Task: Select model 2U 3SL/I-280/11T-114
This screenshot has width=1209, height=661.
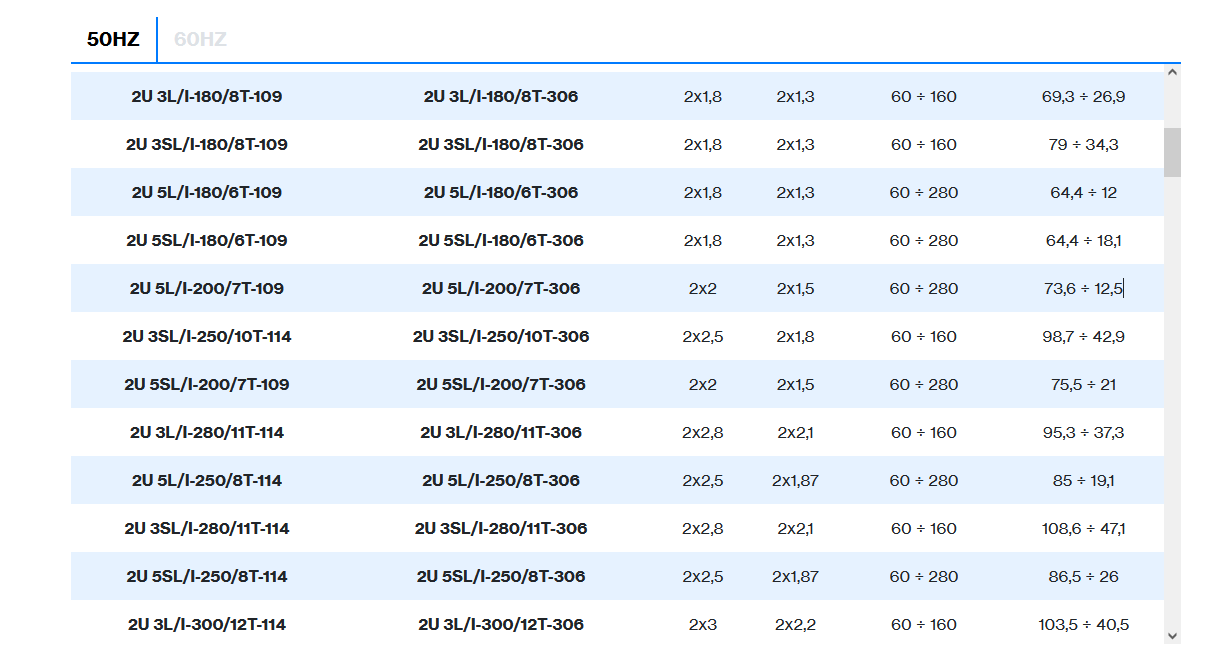Action: 207,529
